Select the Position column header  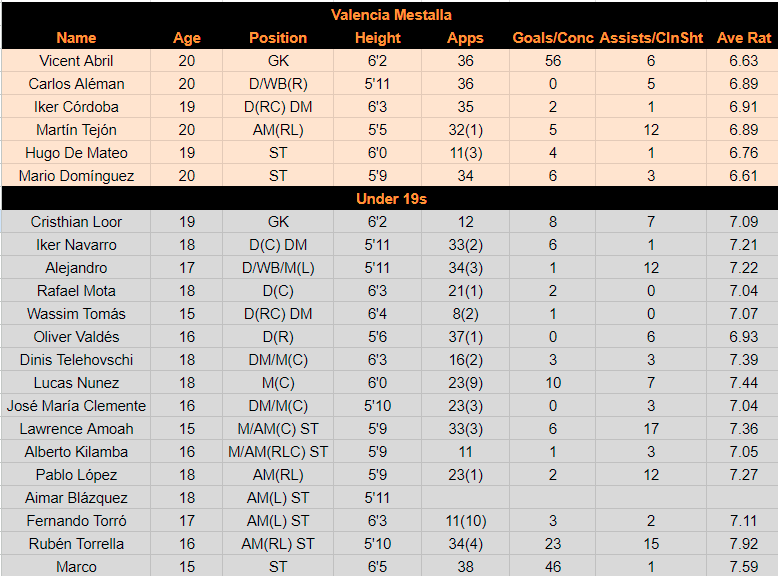point(278,38)
